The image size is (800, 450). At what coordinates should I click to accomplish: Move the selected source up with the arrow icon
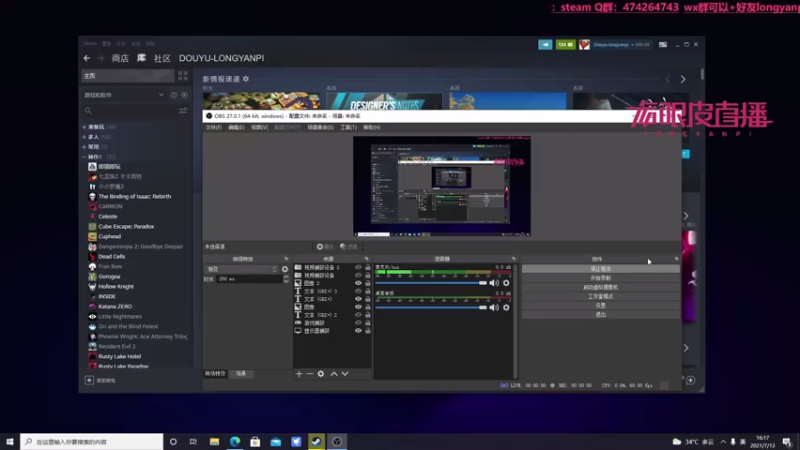[334, 374]
